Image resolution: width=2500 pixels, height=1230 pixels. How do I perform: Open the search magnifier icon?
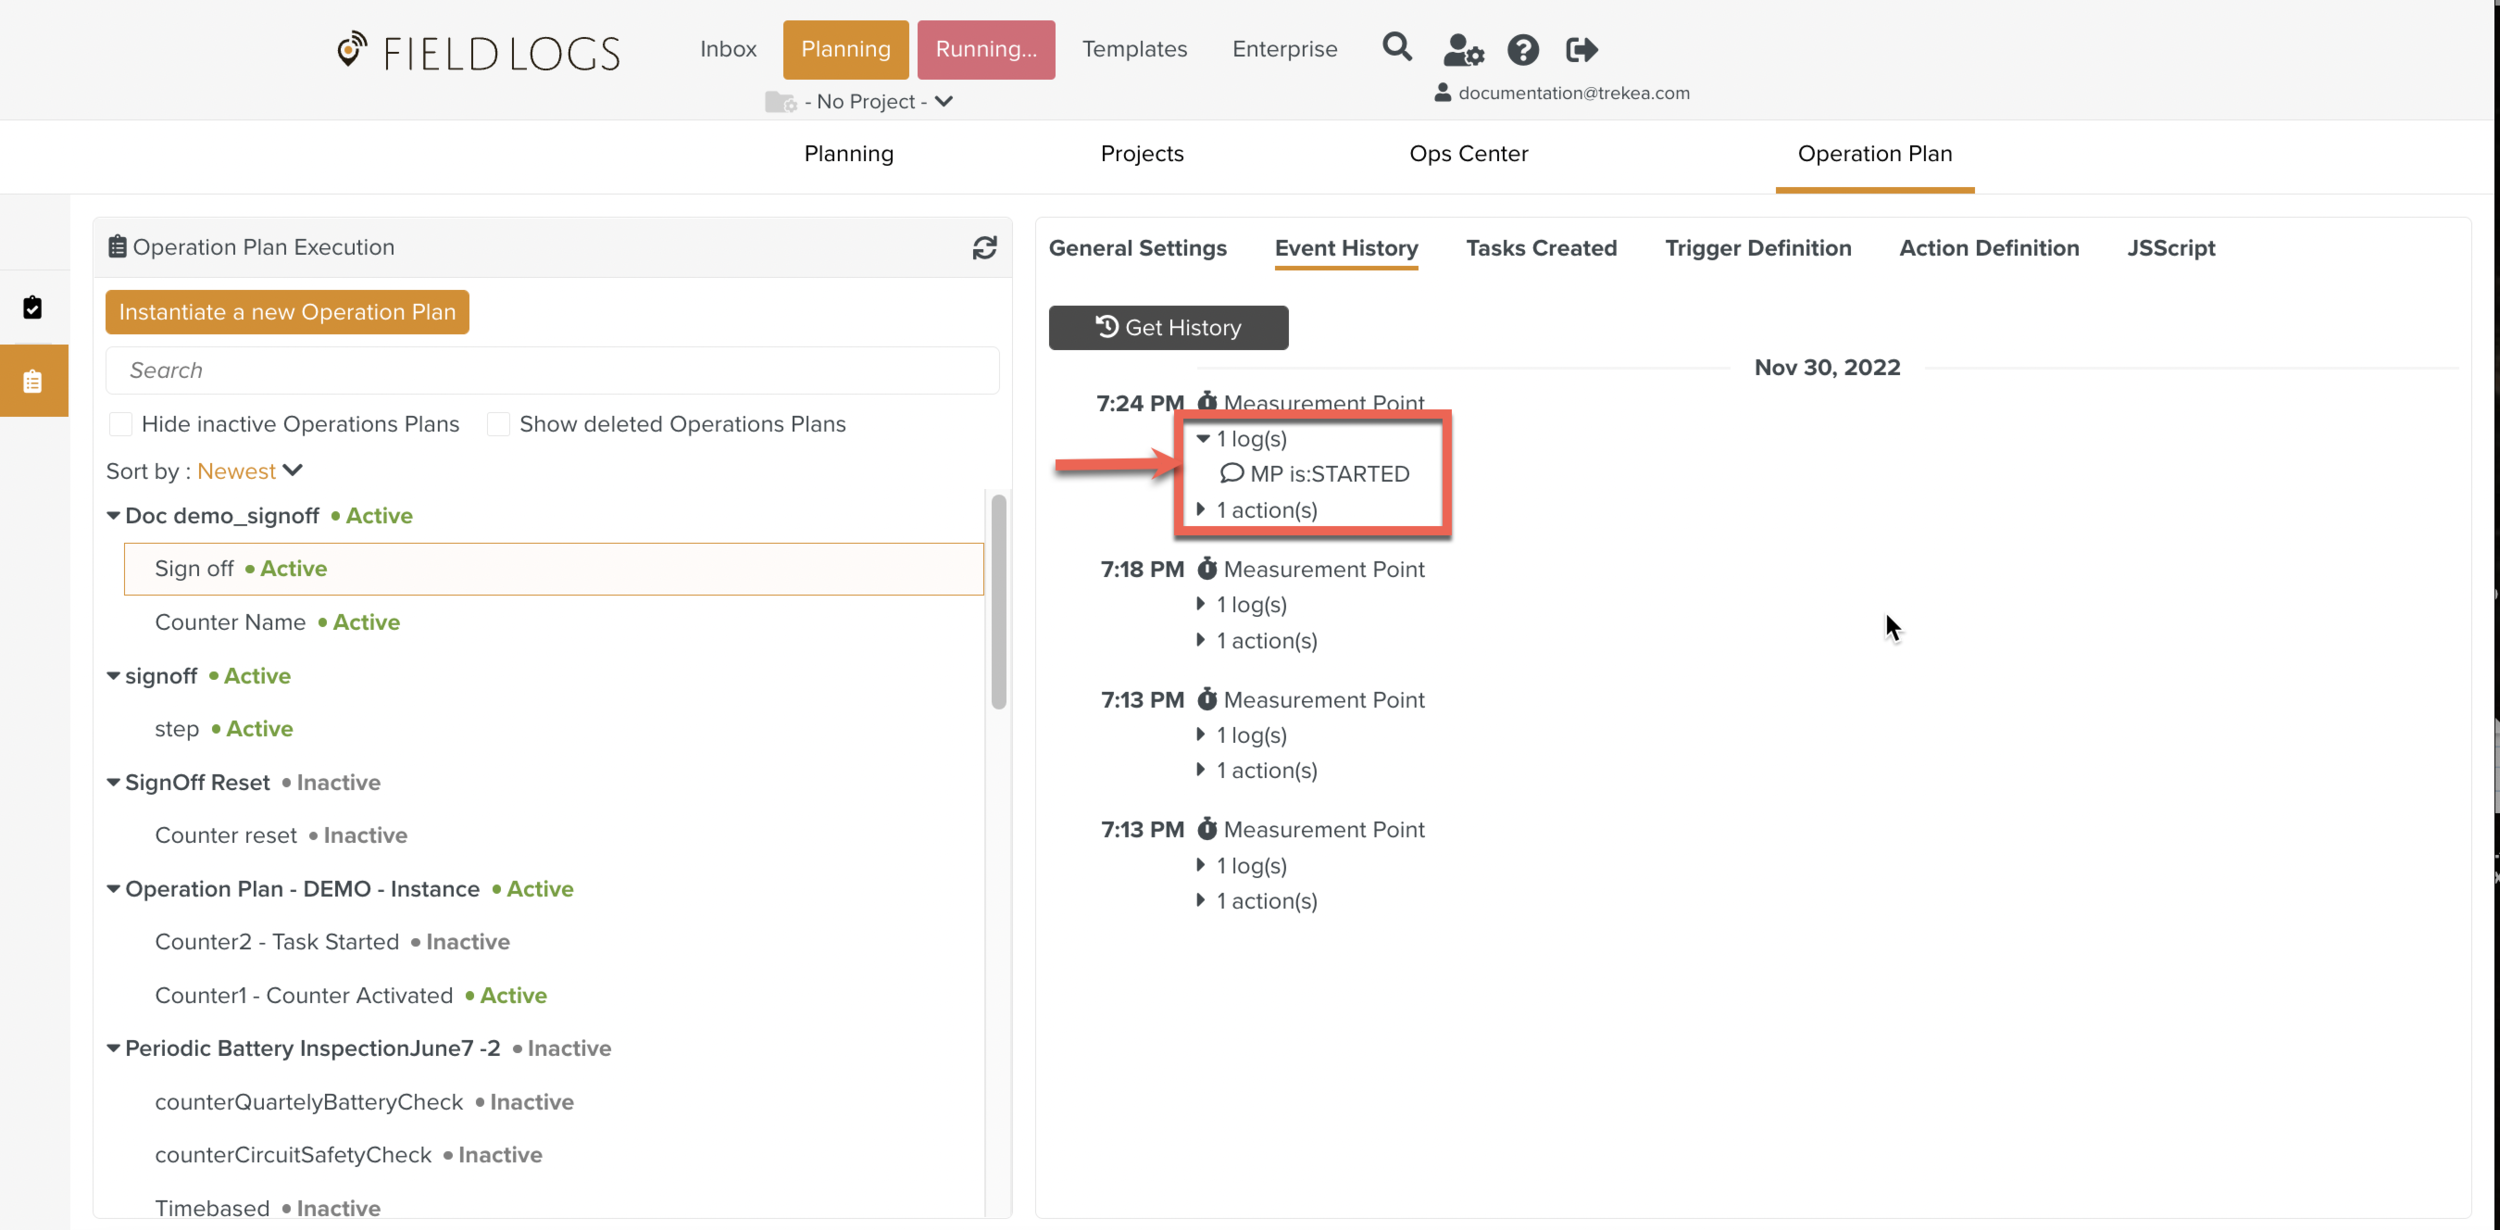point(1397,48)
